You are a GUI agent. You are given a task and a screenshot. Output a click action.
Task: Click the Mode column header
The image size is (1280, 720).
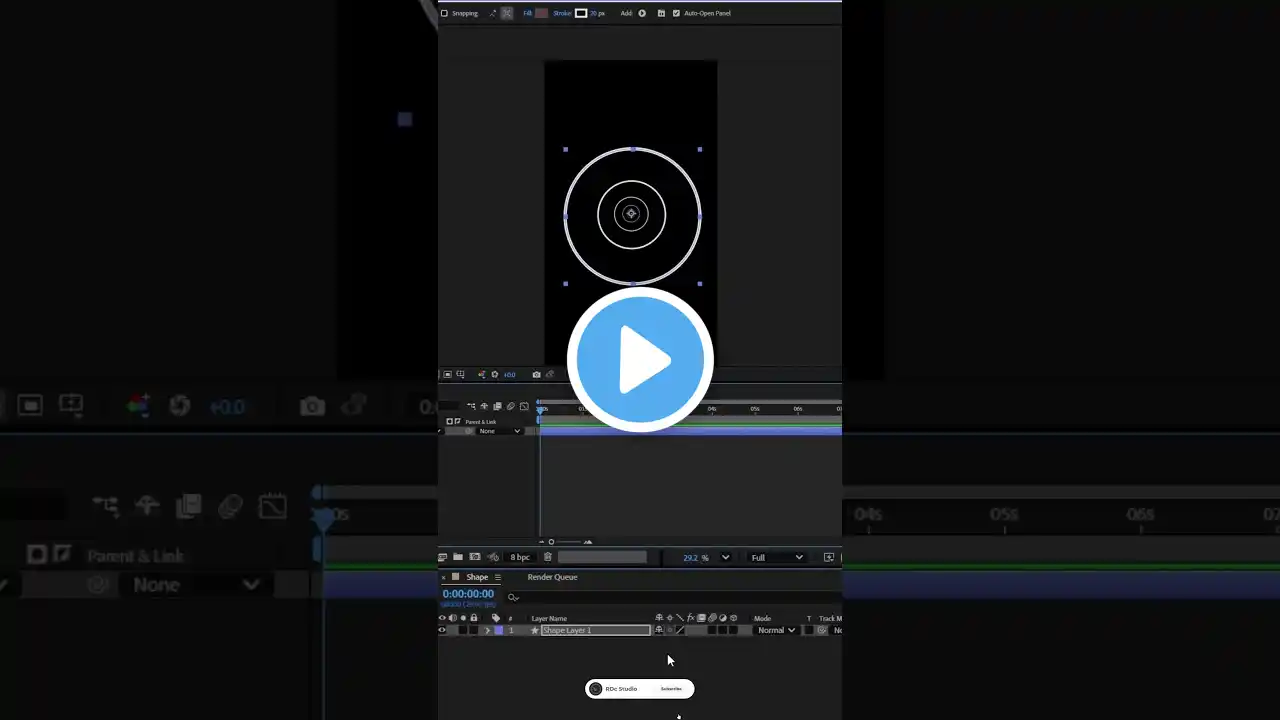click(762, 618)
